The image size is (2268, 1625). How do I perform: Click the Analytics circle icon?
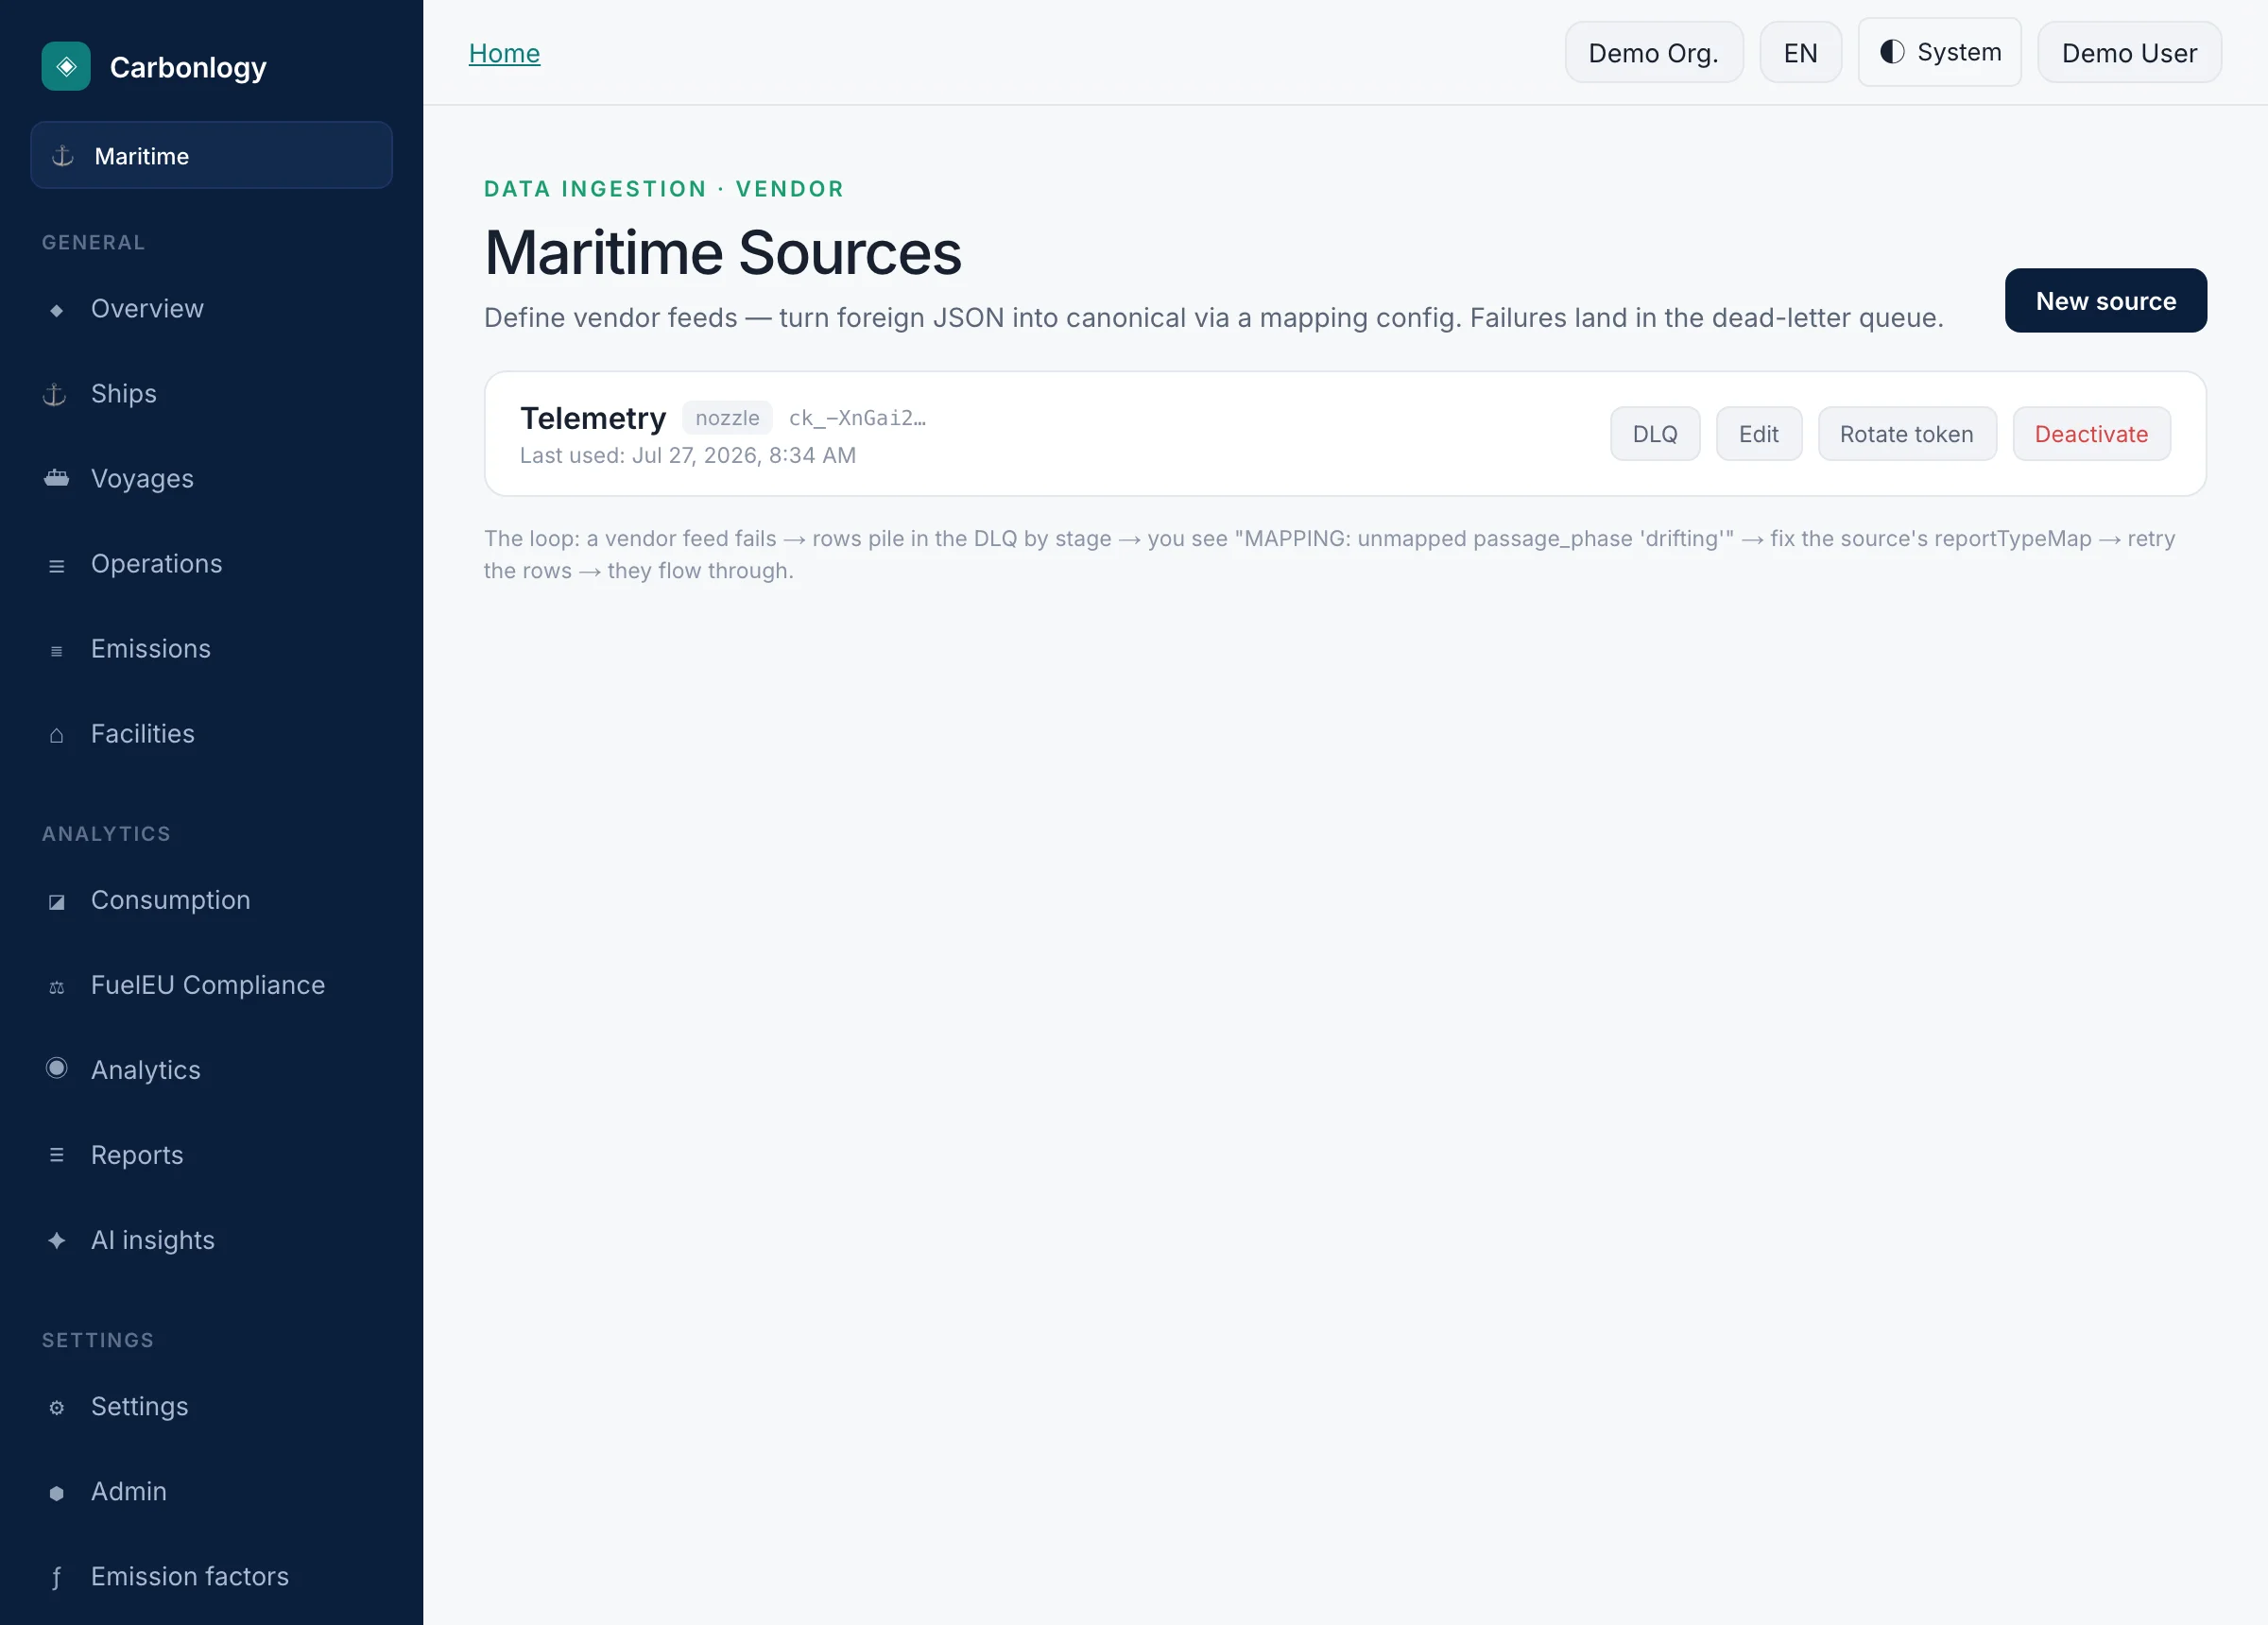pyautogui.click(x=57, y=1068)
